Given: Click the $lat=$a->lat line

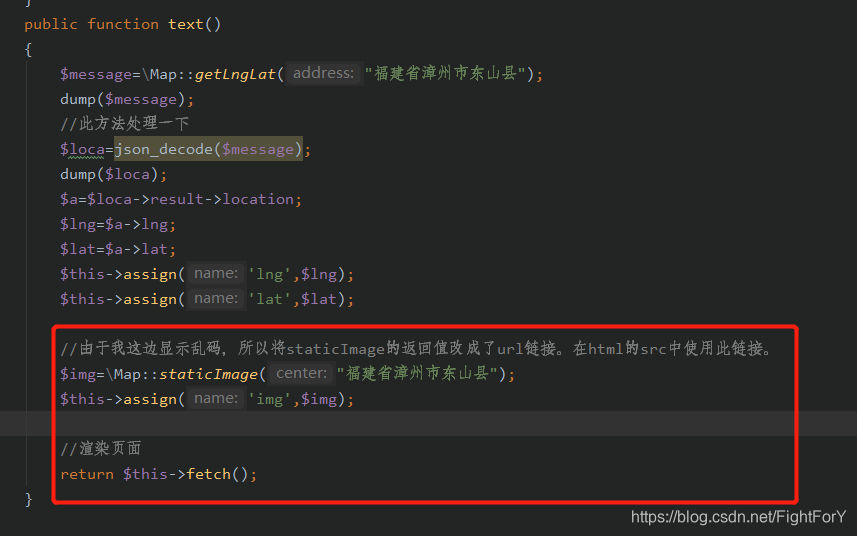Looking at the screenshot, I should [118, 250].
